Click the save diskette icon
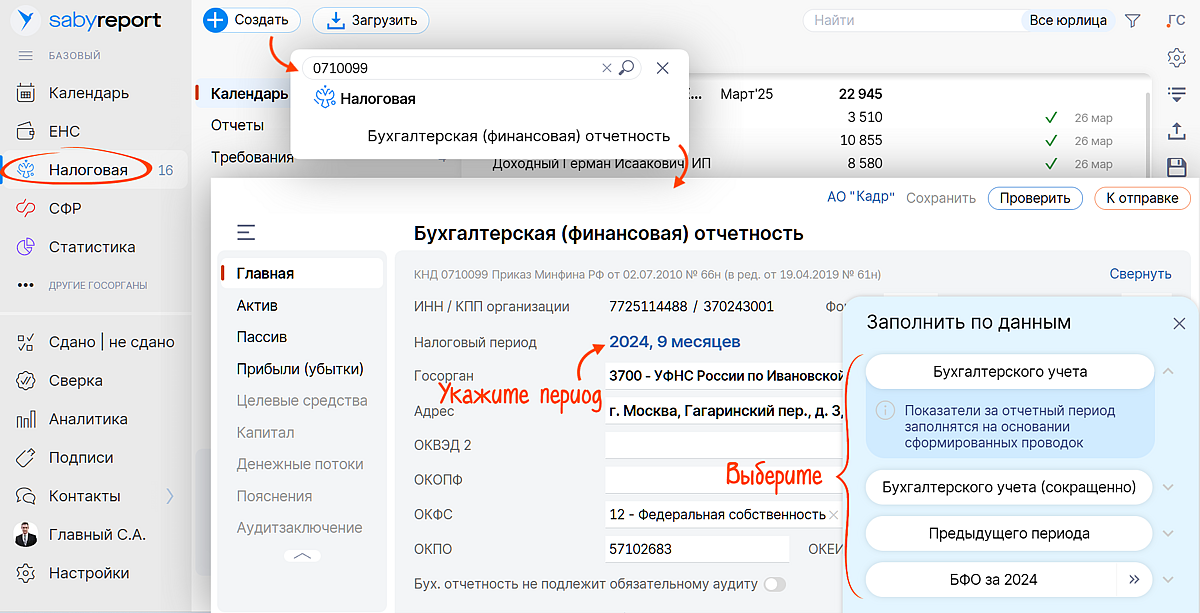This screenshot has height=613, width=1200. [1177, 167]
